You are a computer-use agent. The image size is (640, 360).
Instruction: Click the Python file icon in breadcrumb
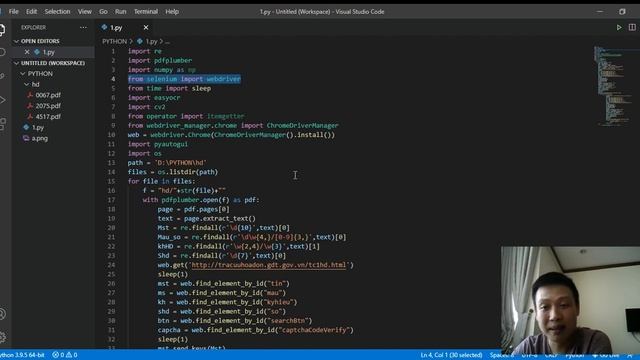click(x=140, y=41)
